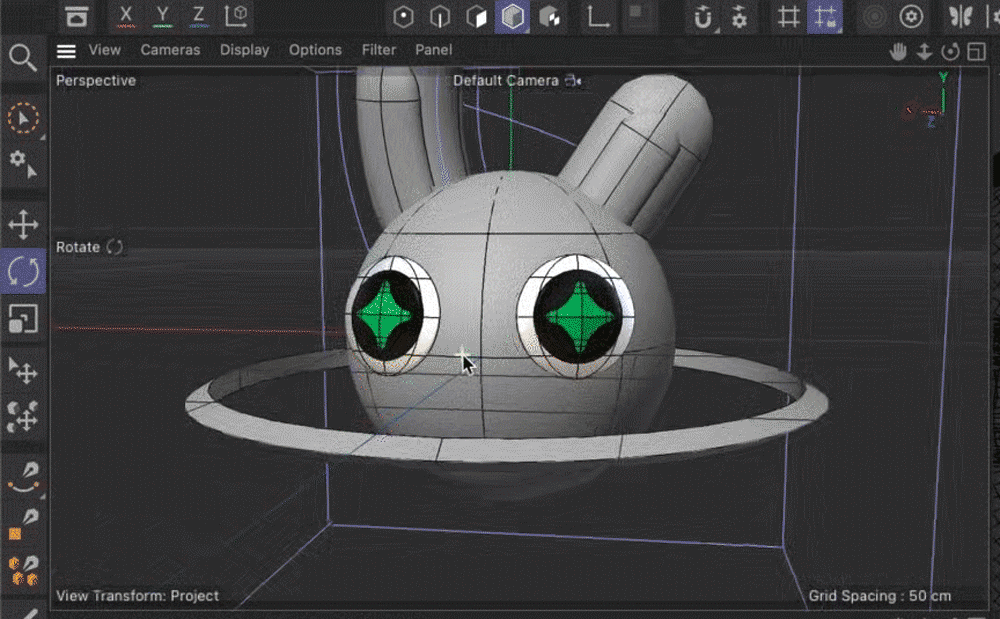
Task: Open the search magnifier tool
Action: (x=23, y=57)
